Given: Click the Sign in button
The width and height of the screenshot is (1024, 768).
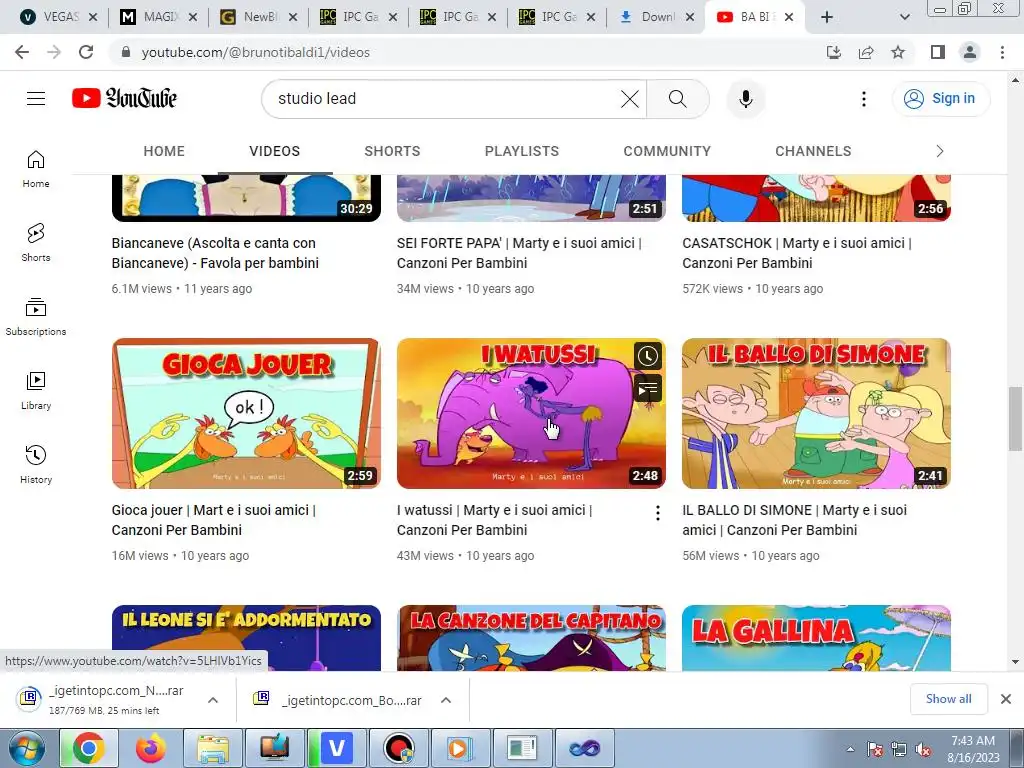Looking at the screenshot, I should point(940,99).
